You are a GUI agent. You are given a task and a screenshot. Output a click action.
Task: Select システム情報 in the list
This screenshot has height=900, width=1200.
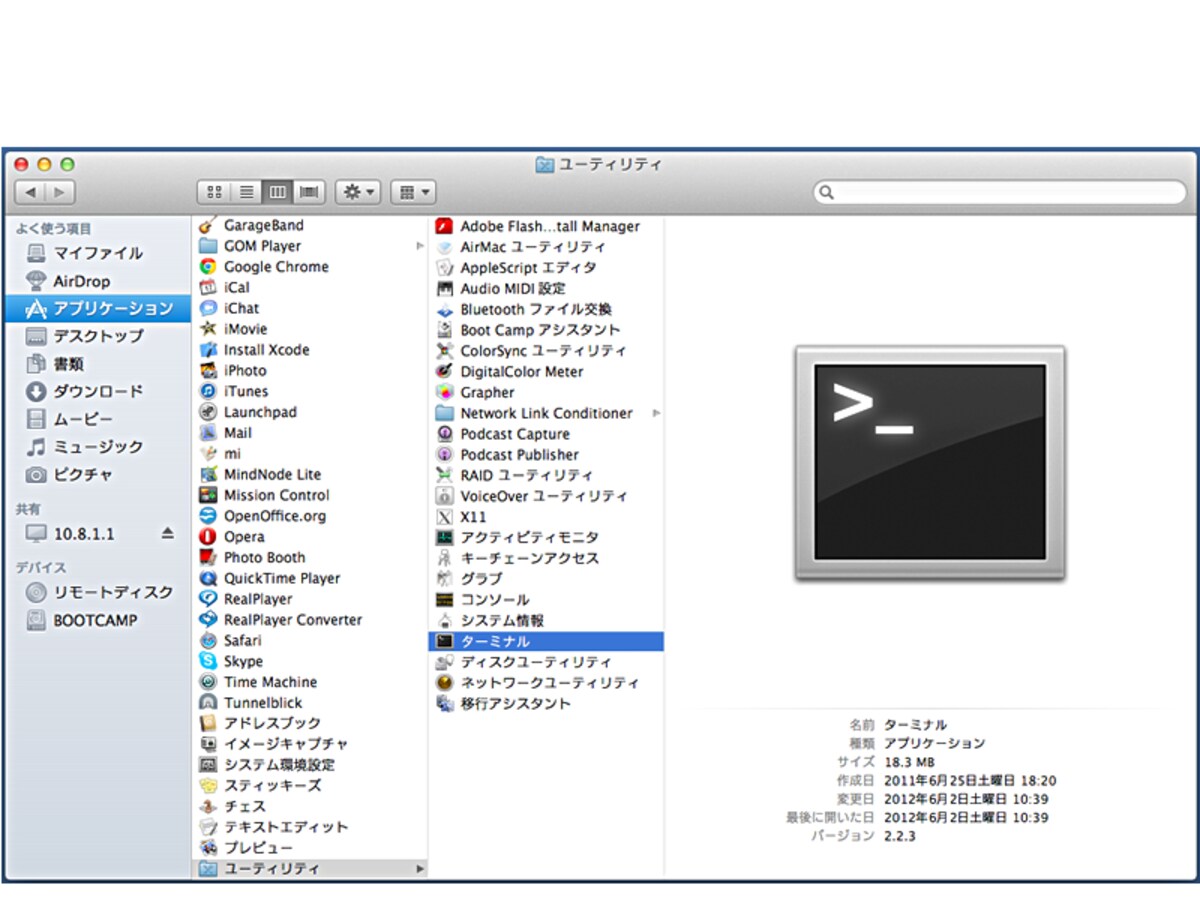coord(546,620)
